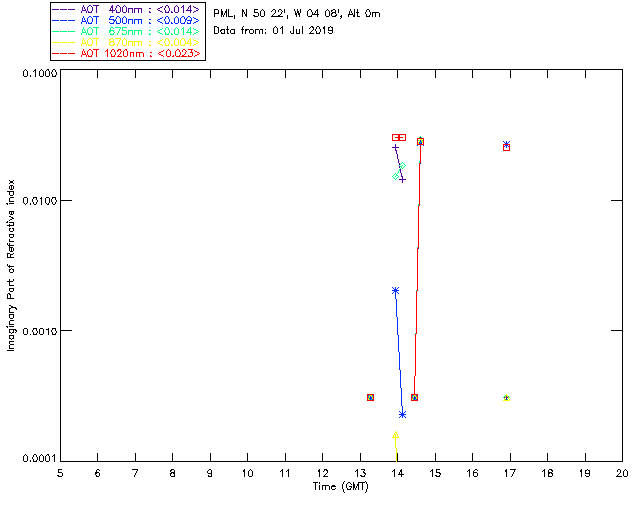Click the yellow triangle marker near 14 GMT
Image resolution: width=640 pixels, height=512 pixels.
click(x=395, y=435)
